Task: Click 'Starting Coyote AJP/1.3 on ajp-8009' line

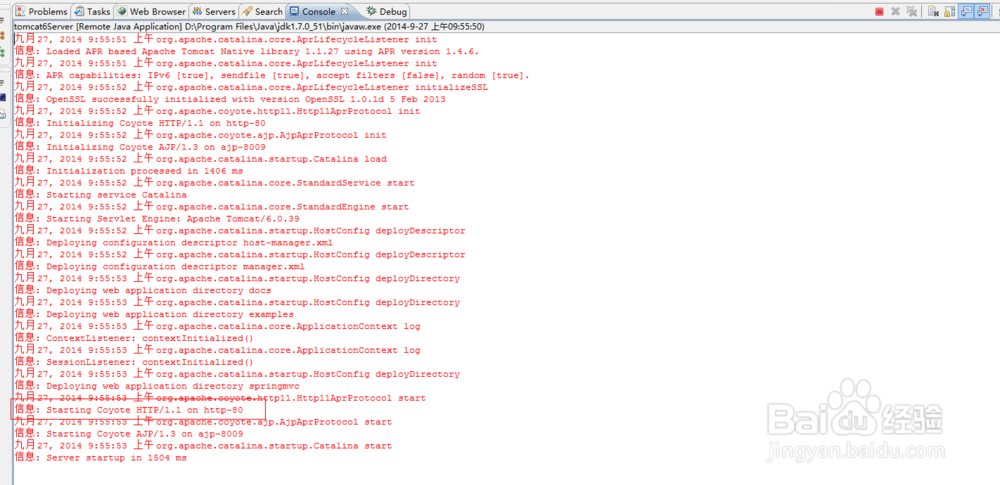Action: [128, 434]
